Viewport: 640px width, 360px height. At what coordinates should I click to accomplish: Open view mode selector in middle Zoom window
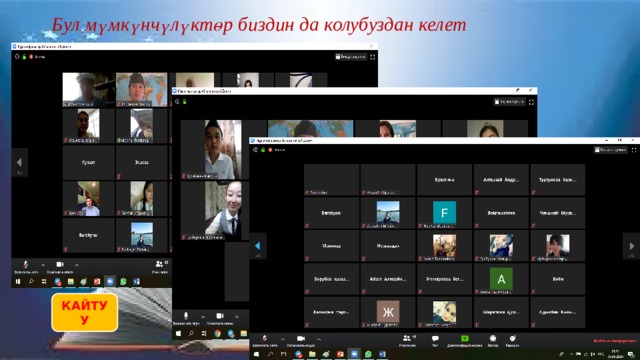(509, 102)
